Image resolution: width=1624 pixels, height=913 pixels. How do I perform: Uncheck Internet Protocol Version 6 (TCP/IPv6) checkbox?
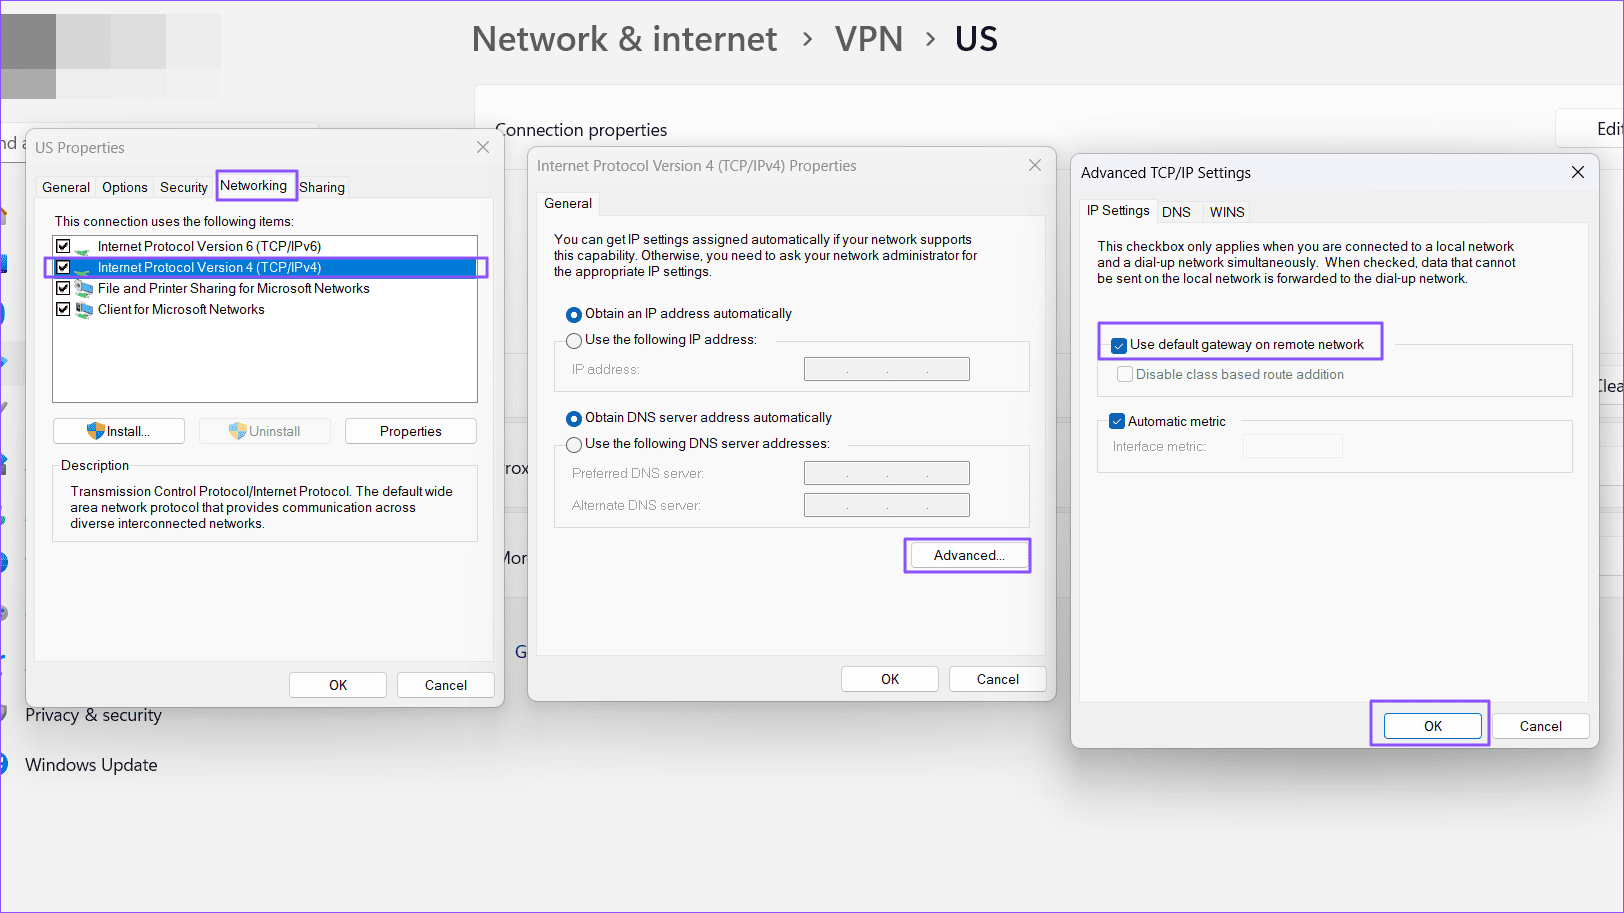click(x=63, y=246)
